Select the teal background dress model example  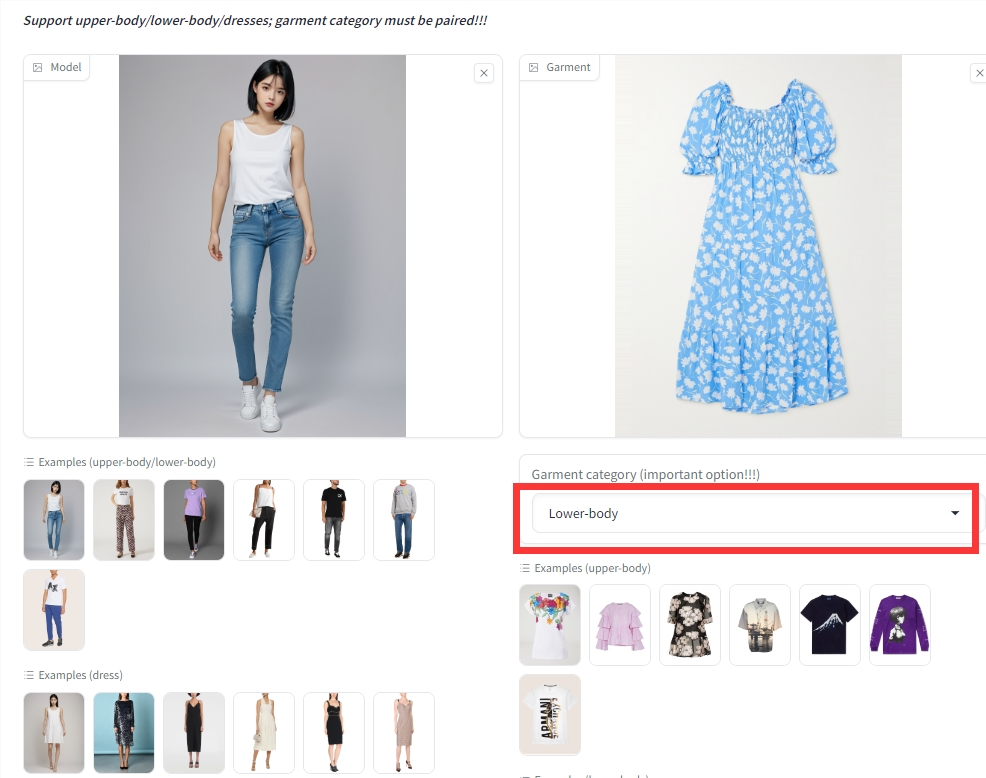[124, 733]
